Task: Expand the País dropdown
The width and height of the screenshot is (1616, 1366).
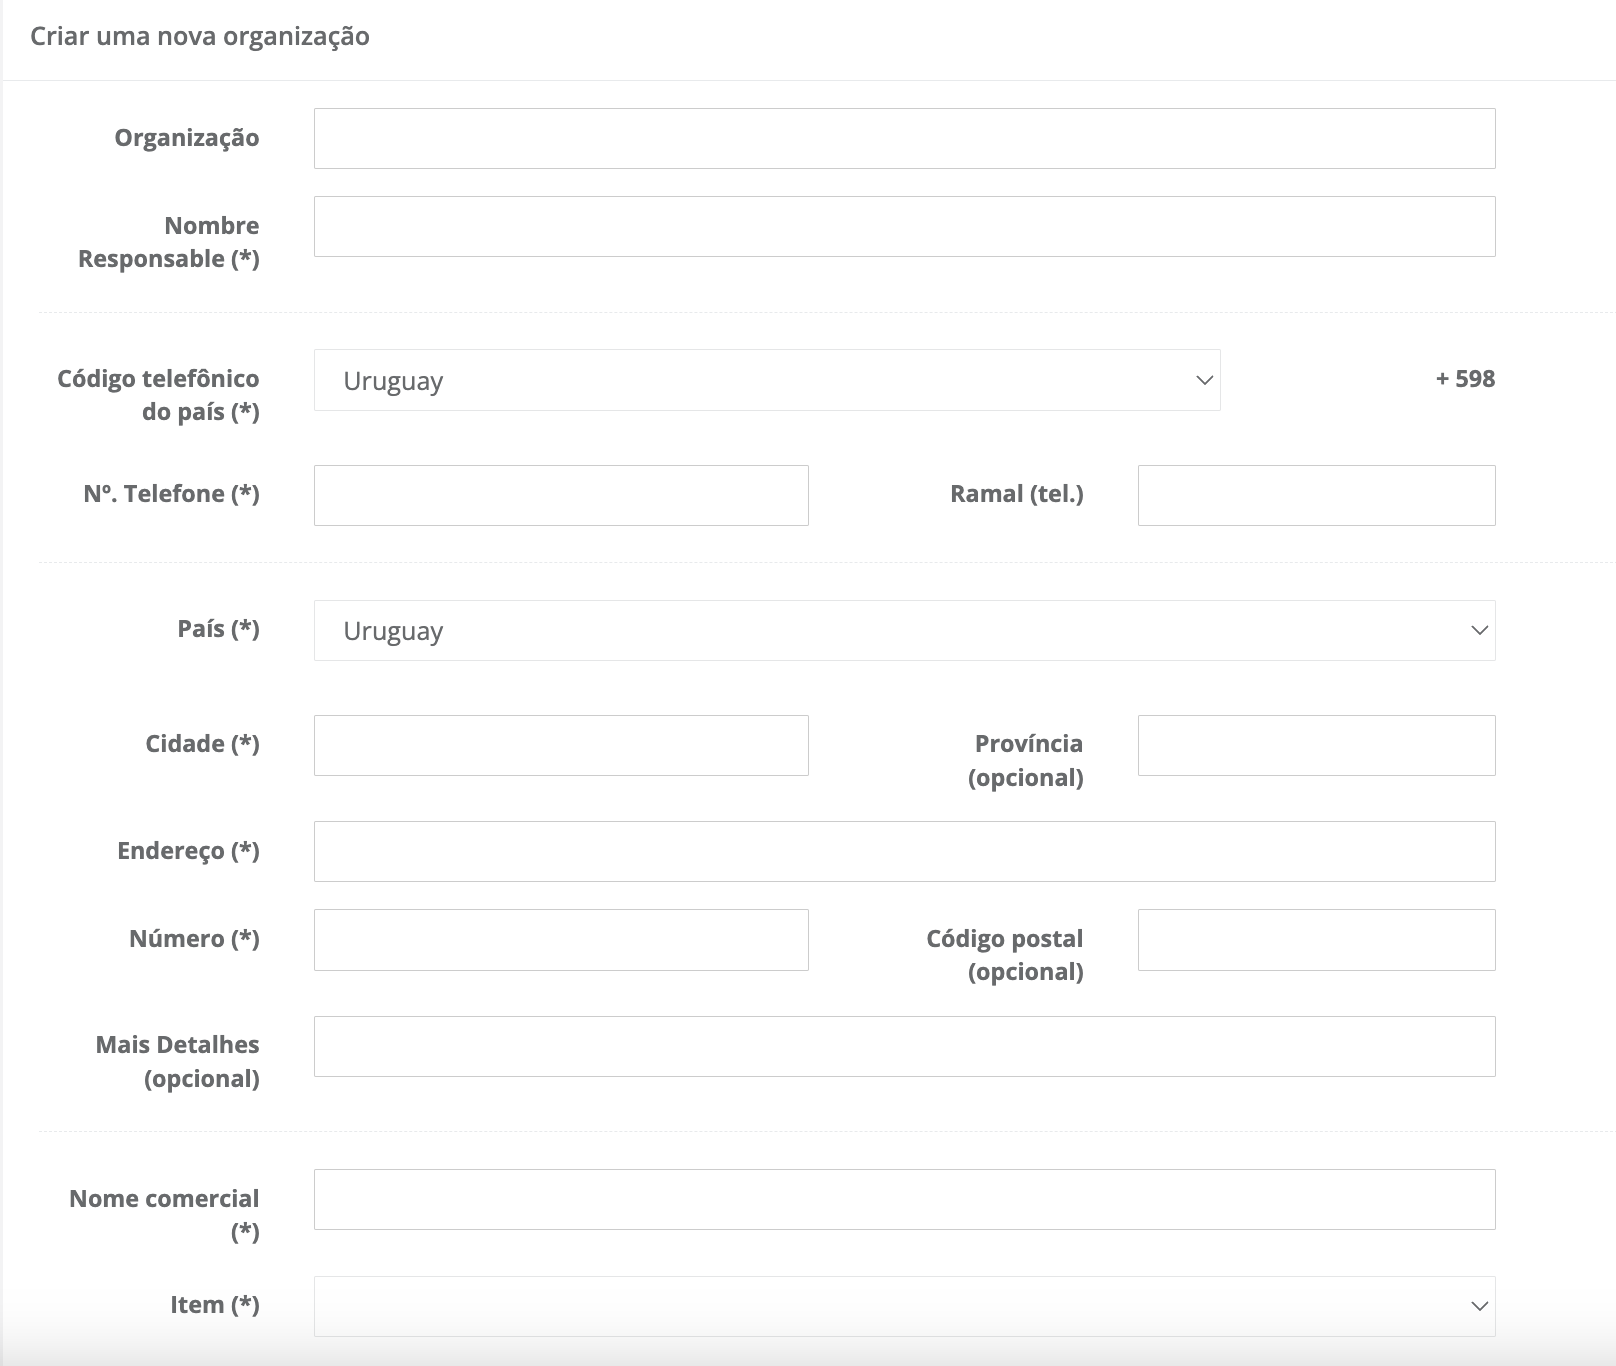Action: point(904,630)
